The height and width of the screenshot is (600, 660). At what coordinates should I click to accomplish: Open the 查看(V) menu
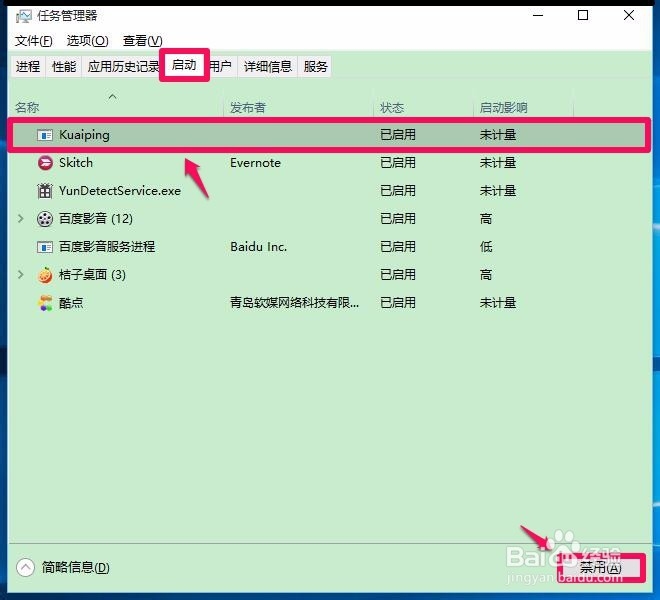[142, 41]
